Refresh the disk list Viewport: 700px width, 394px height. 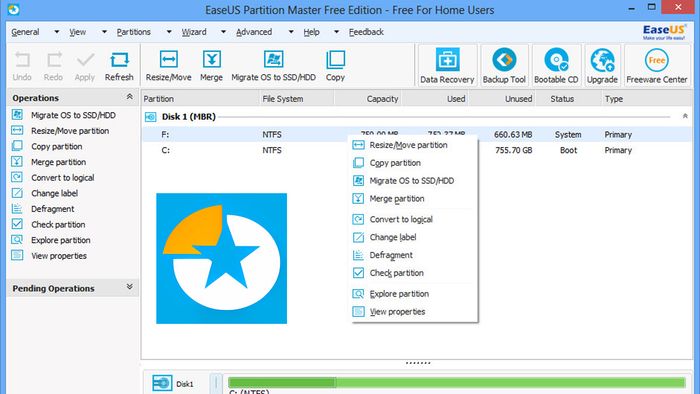click(x=119, y=66)
